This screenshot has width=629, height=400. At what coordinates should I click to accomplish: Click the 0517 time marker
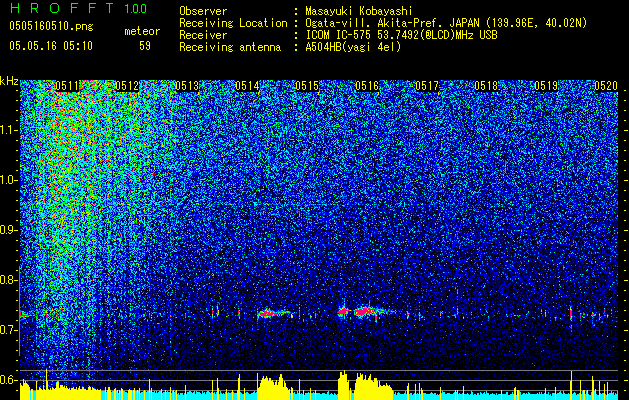point(427,86)
